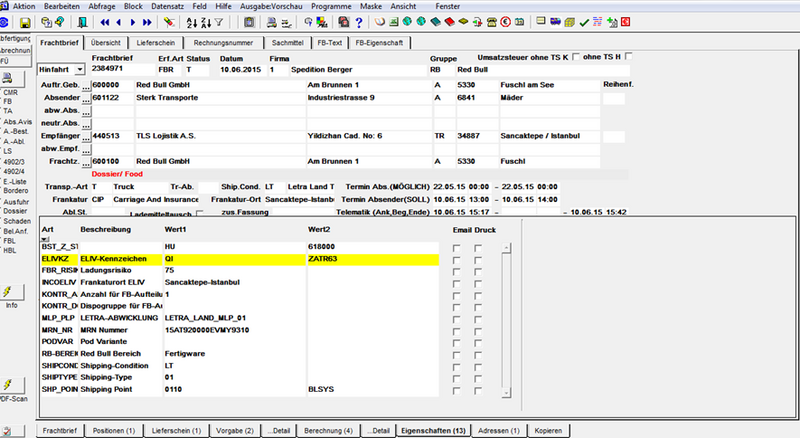
Task: Open the Berechnung (4) bottom tab
Action: (x=328, y=430)
